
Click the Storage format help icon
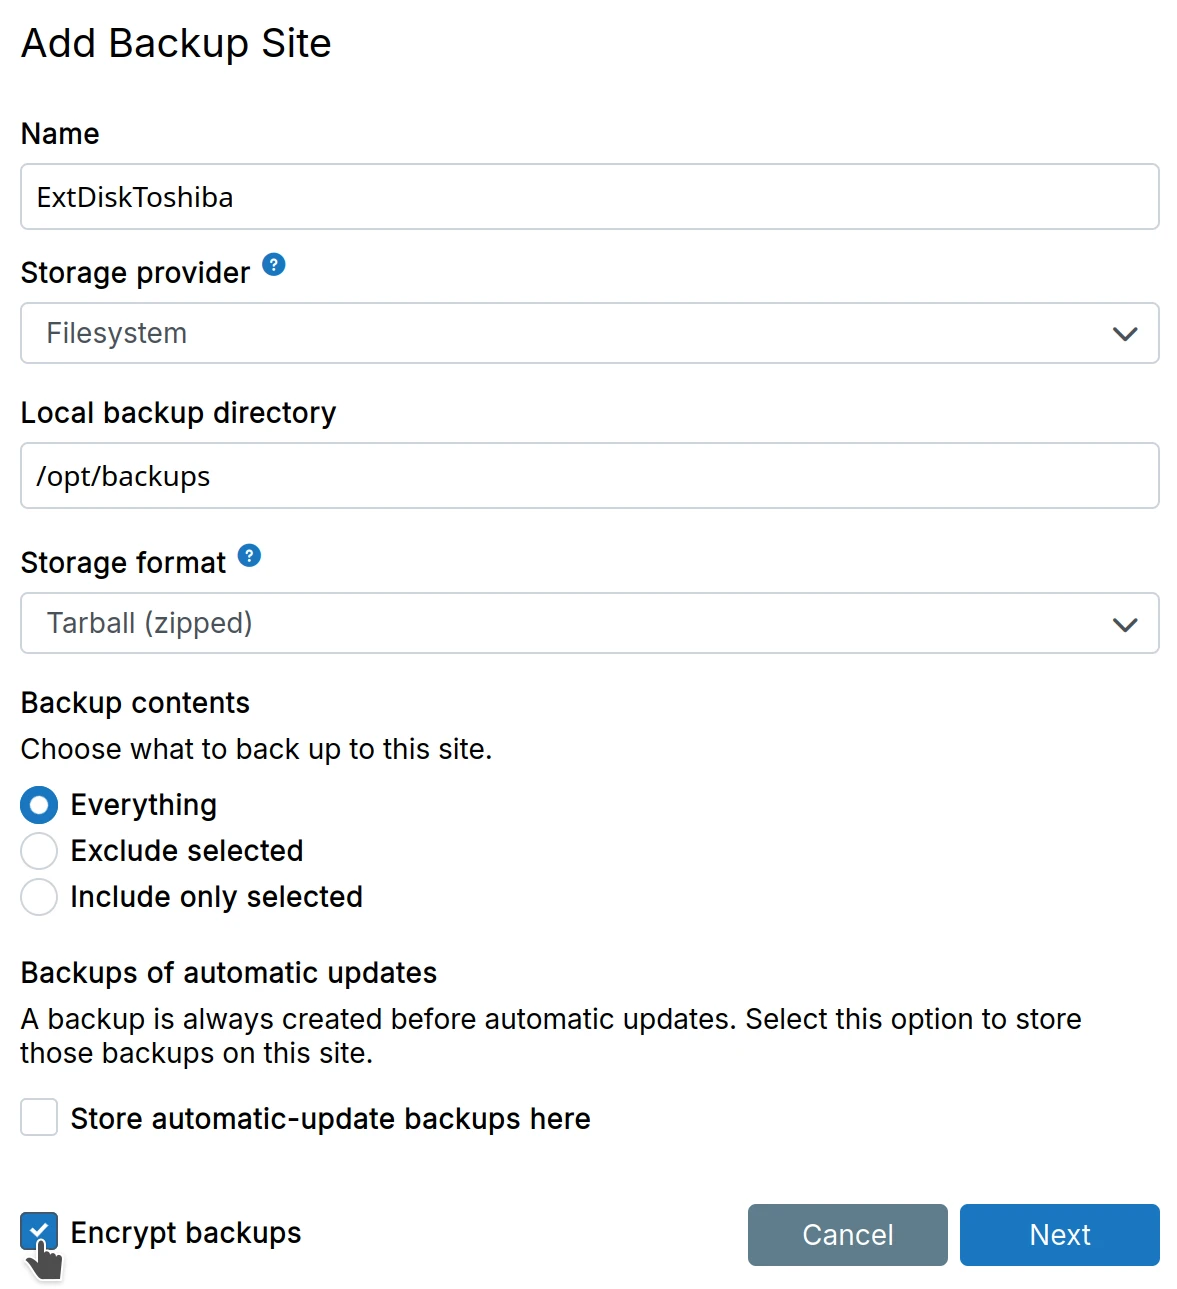pos(249,556)
